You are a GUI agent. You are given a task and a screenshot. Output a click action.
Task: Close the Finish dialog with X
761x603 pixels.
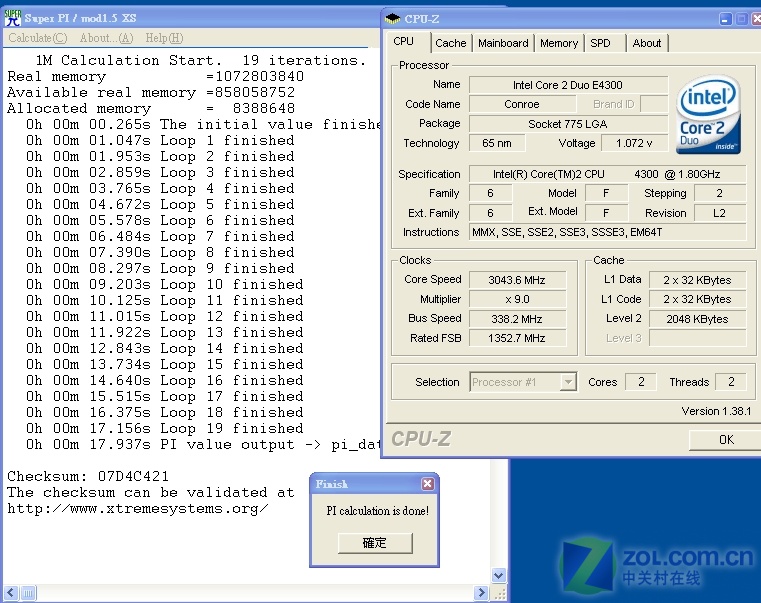click(x=428, y=484)
